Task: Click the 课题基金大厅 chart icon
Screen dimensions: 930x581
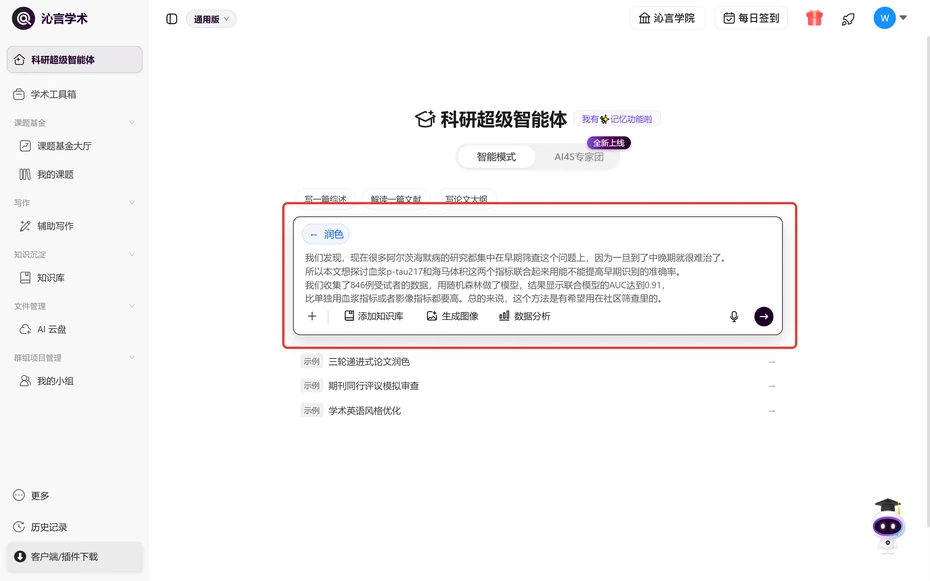Action: tap(25, 146)
